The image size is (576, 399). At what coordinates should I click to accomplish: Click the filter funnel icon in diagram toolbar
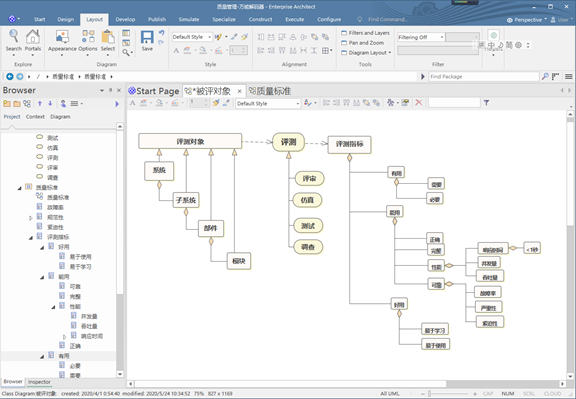(486, 103)
